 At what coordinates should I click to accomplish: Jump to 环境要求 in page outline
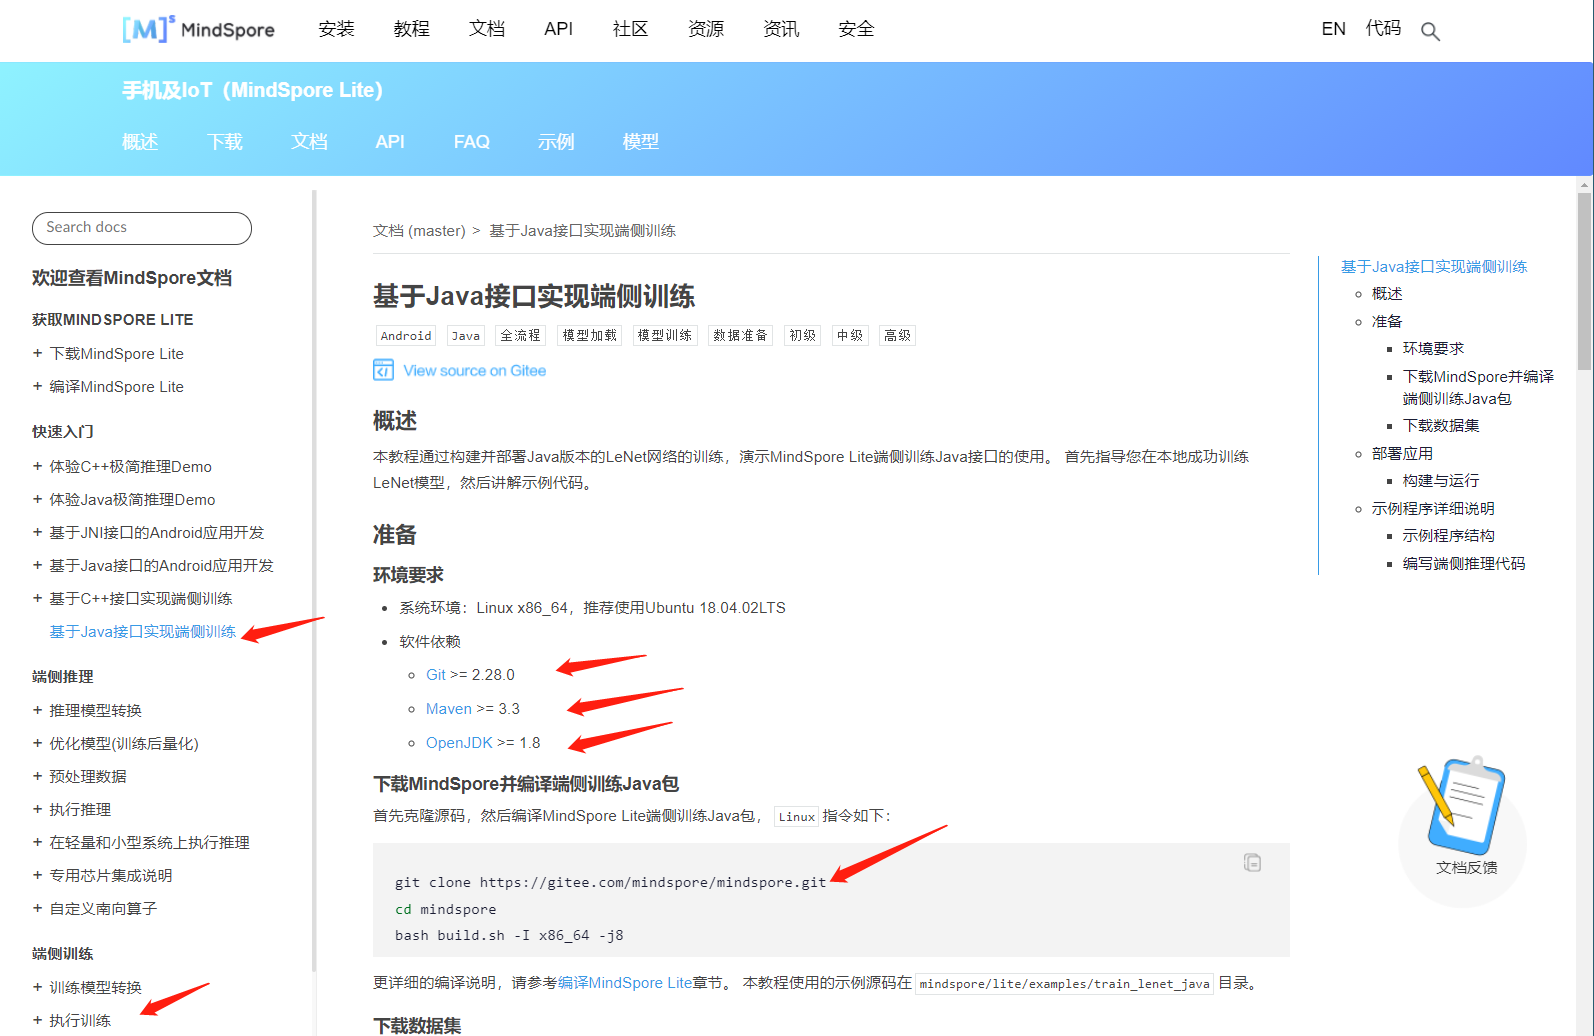(x=1433, y=349)
